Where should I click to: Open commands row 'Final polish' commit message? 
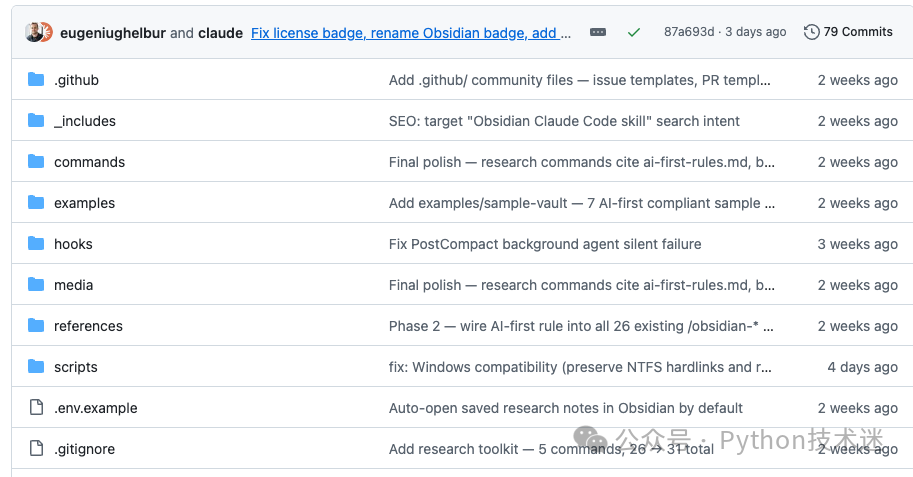tap(582, 162)
